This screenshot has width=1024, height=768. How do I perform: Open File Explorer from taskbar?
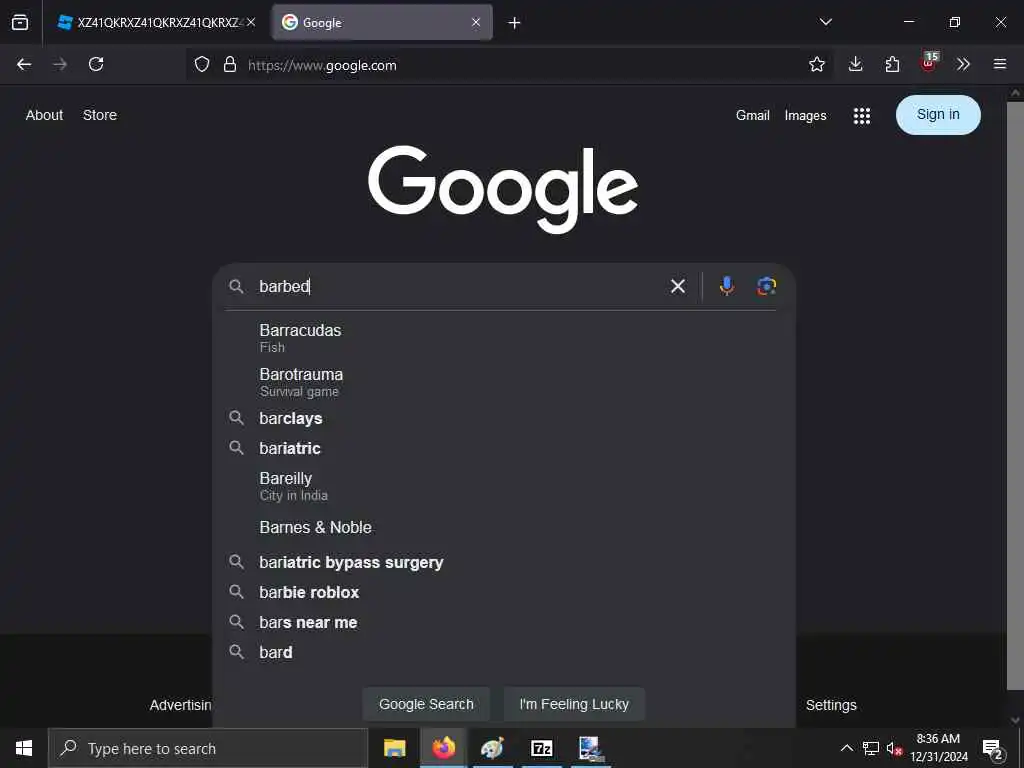click(x=394, y=748)
